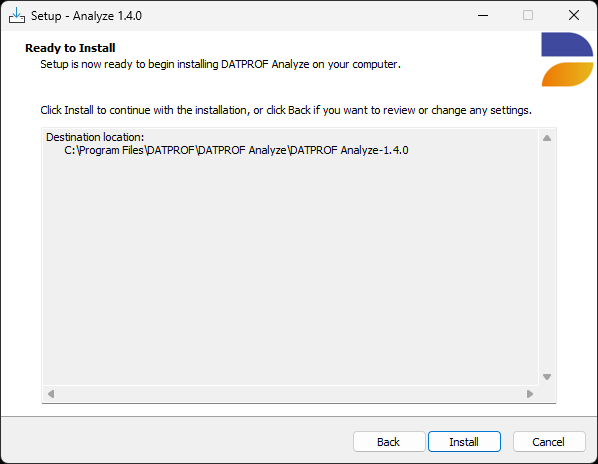The width and height of the screenshot is (598, 464).
Task: Click the horizontal scrollbar track in summary box
Action: click(290, 393)
